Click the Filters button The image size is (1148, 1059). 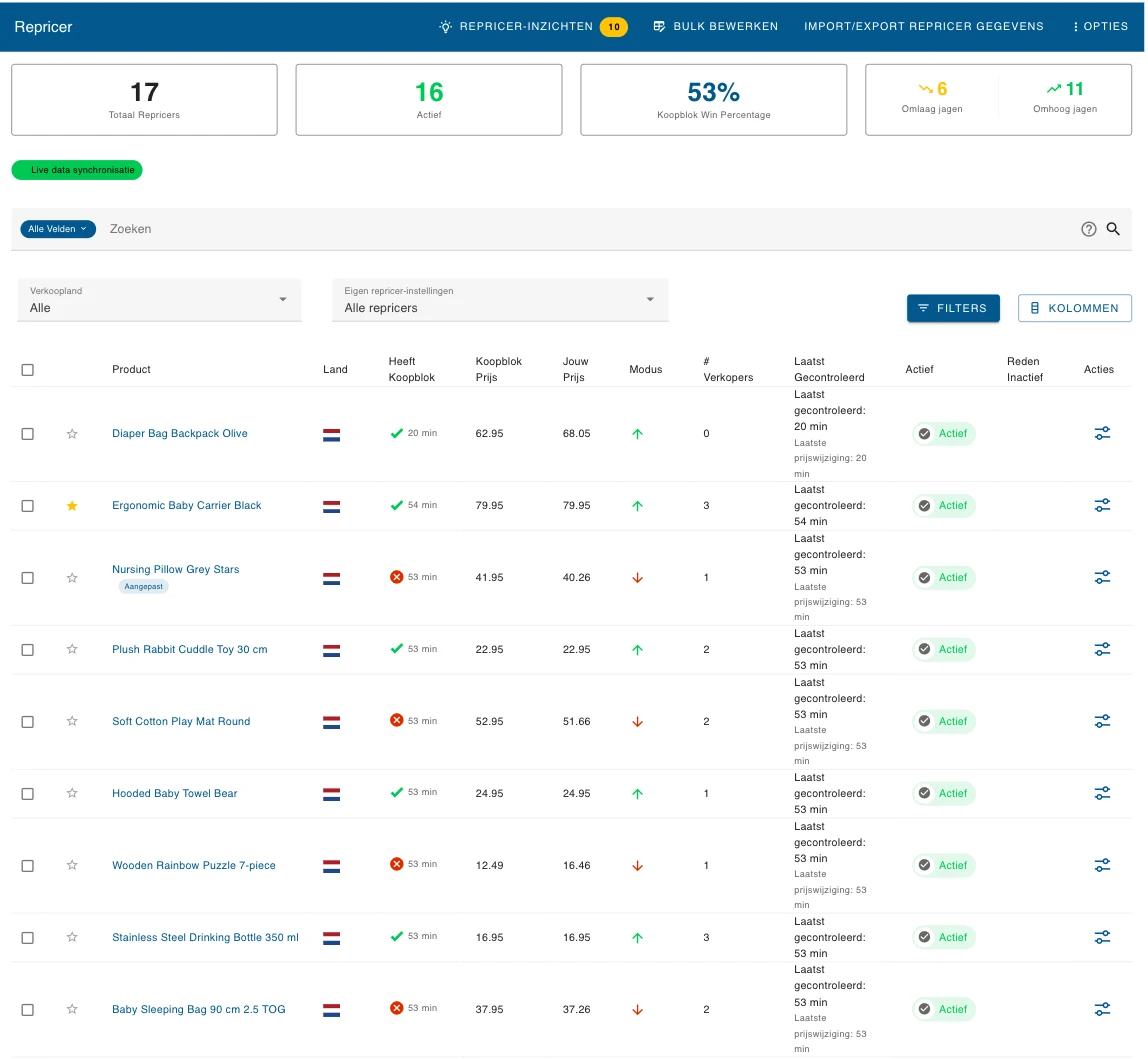[x=953, y=308]
